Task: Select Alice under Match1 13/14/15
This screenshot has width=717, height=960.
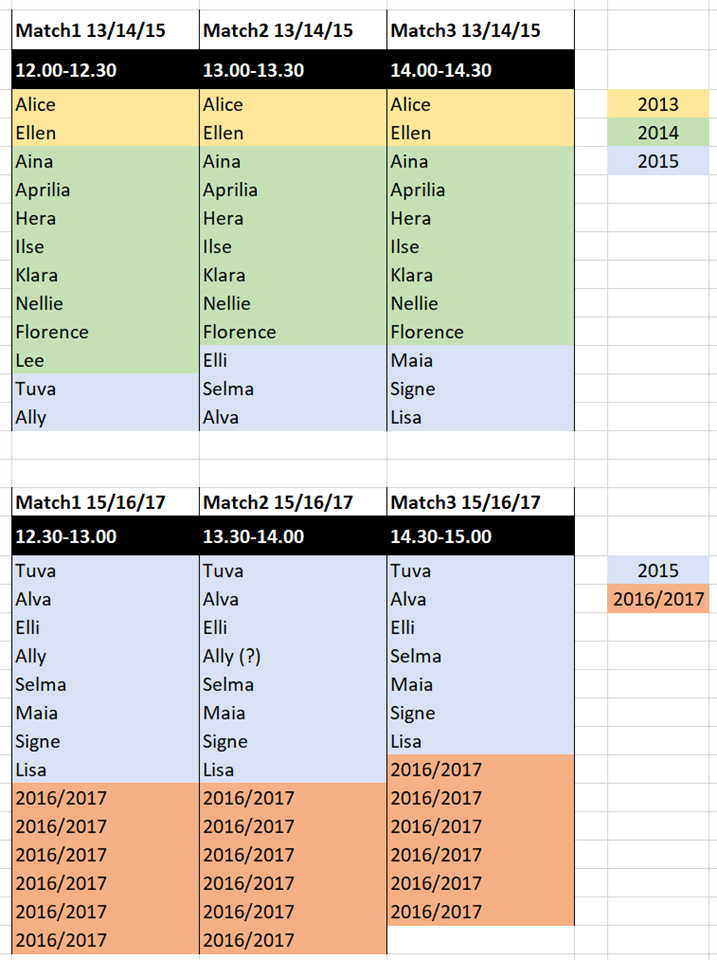Action: (x=105, y=104)
